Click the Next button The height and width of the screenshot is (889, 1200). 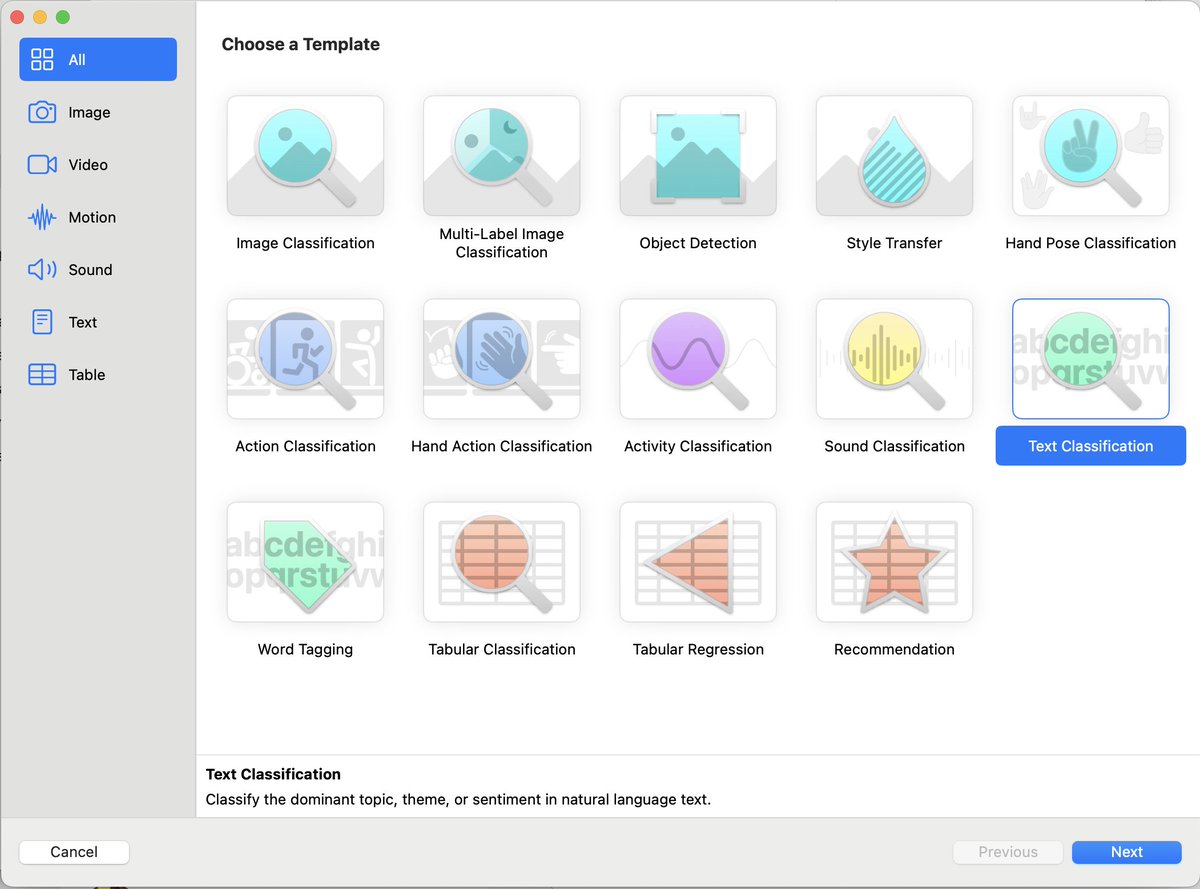1126,852
